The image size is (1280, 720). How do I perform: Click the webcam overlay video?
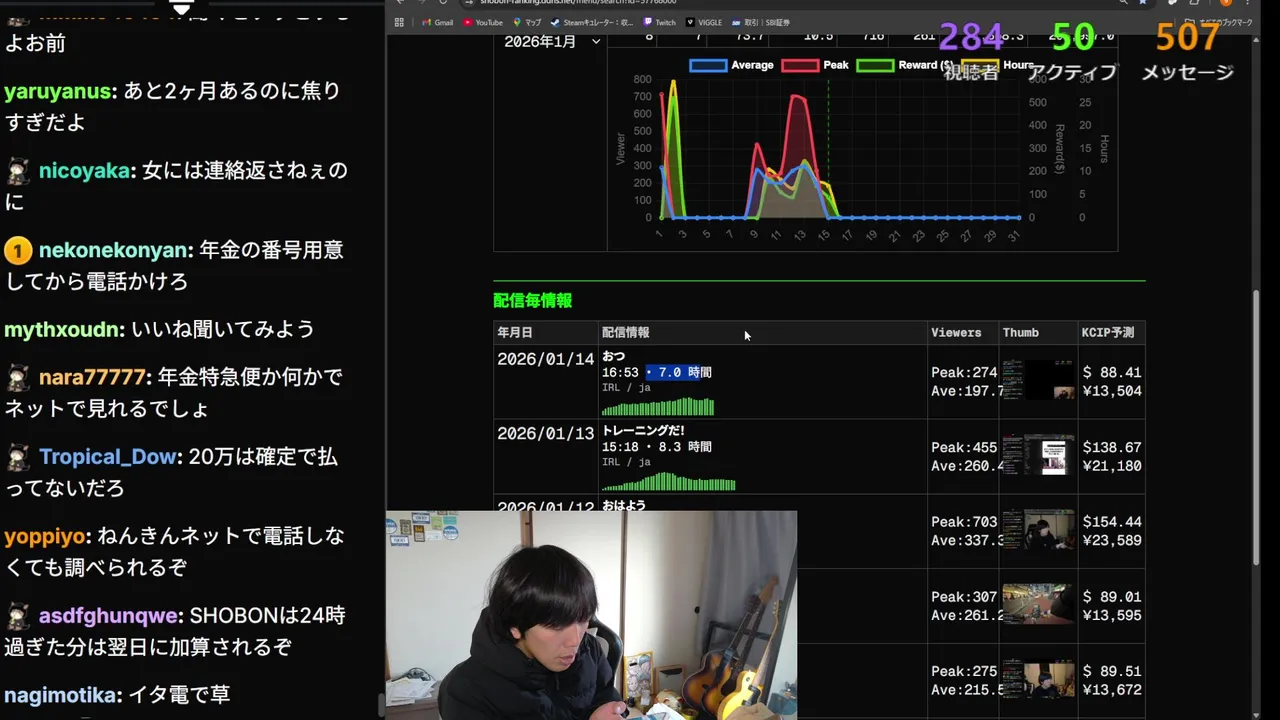pyautogui.click(x=592, y=615)
